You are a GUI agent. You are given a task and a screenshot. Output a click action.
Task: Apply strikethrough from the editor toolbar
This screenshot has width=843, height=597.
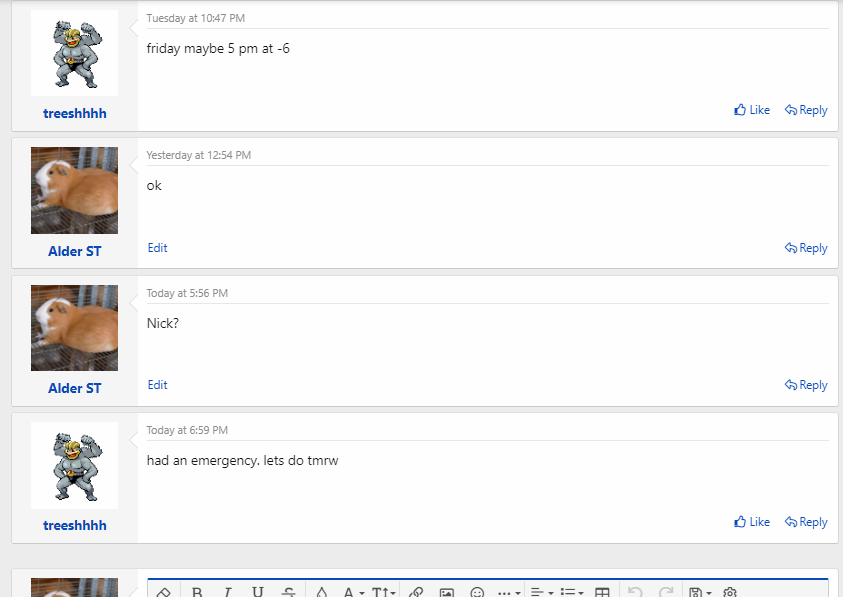(288, 591)
